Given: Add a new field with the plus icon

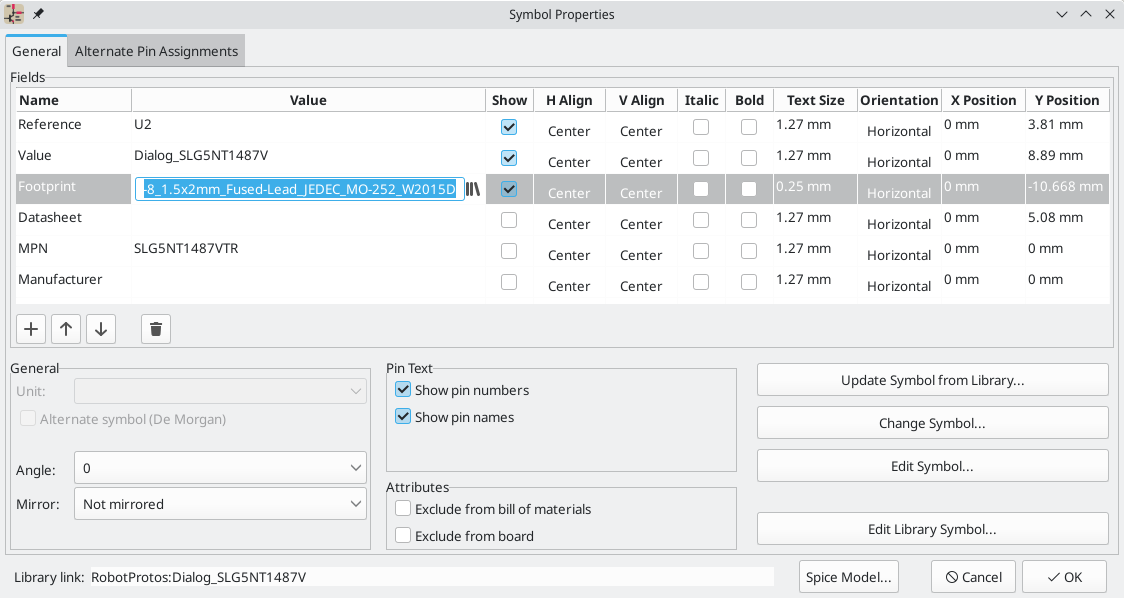Looking at the screenshot, I should coord(30,328).
